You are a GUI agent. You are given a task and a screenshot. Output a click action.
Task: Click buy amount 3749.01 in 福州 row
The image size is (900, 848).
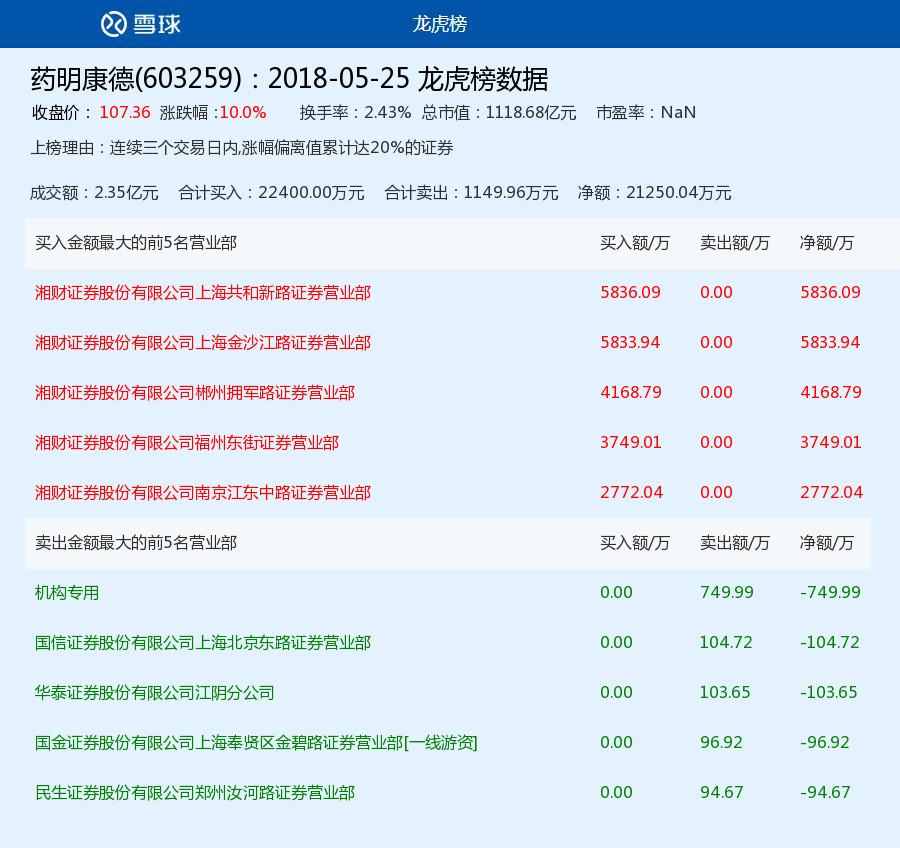[x=631, y=442]
